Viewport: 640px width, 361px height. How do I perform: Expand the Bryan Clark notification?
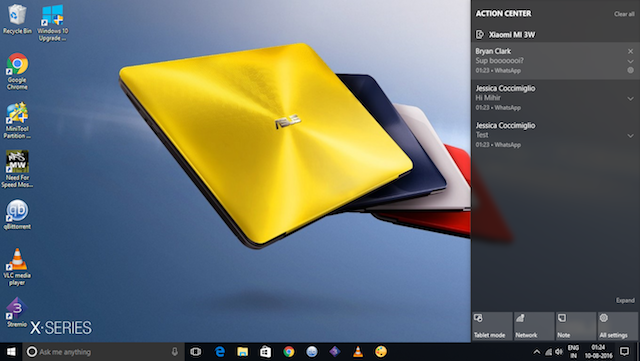point(630,61)
